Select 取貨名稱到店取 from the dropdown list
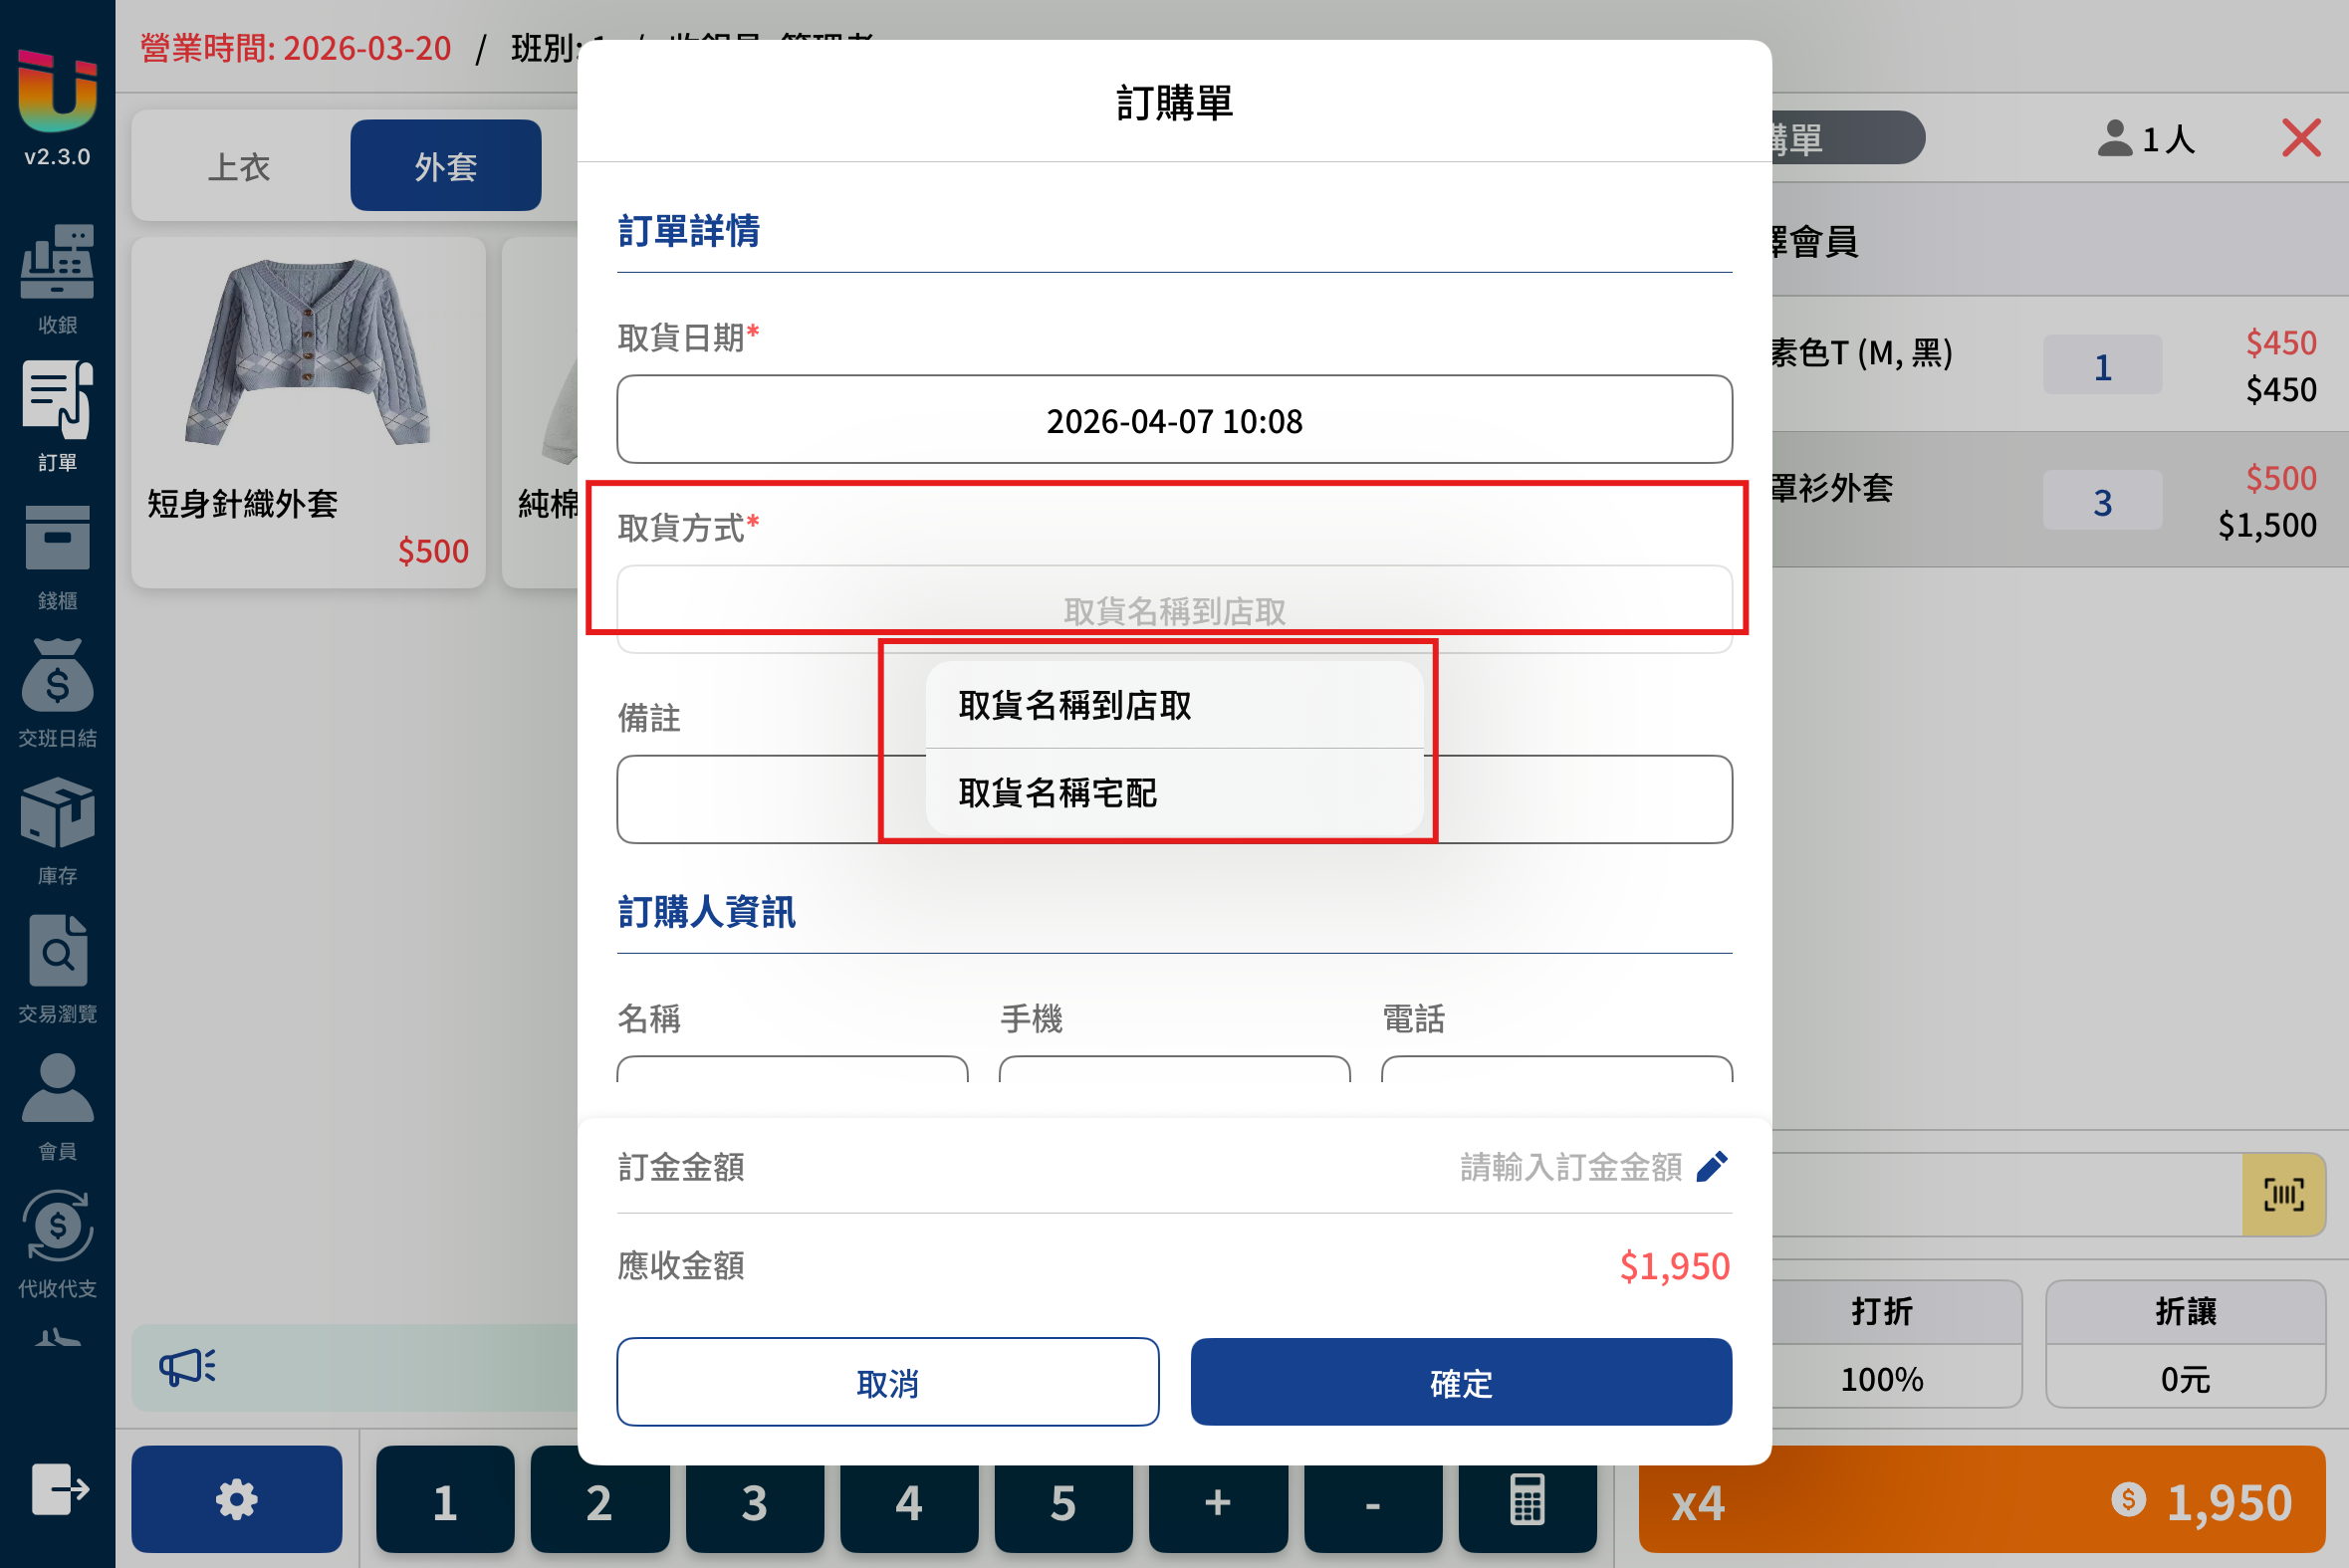Screen dimensions: 2349x1568 1174,705
